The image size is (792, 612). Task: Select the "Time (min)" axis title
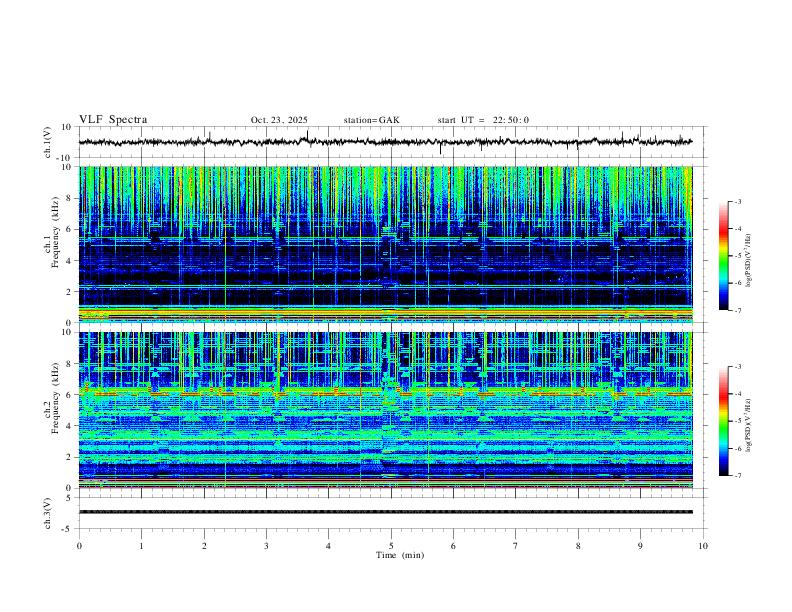[x=400, y=555]
